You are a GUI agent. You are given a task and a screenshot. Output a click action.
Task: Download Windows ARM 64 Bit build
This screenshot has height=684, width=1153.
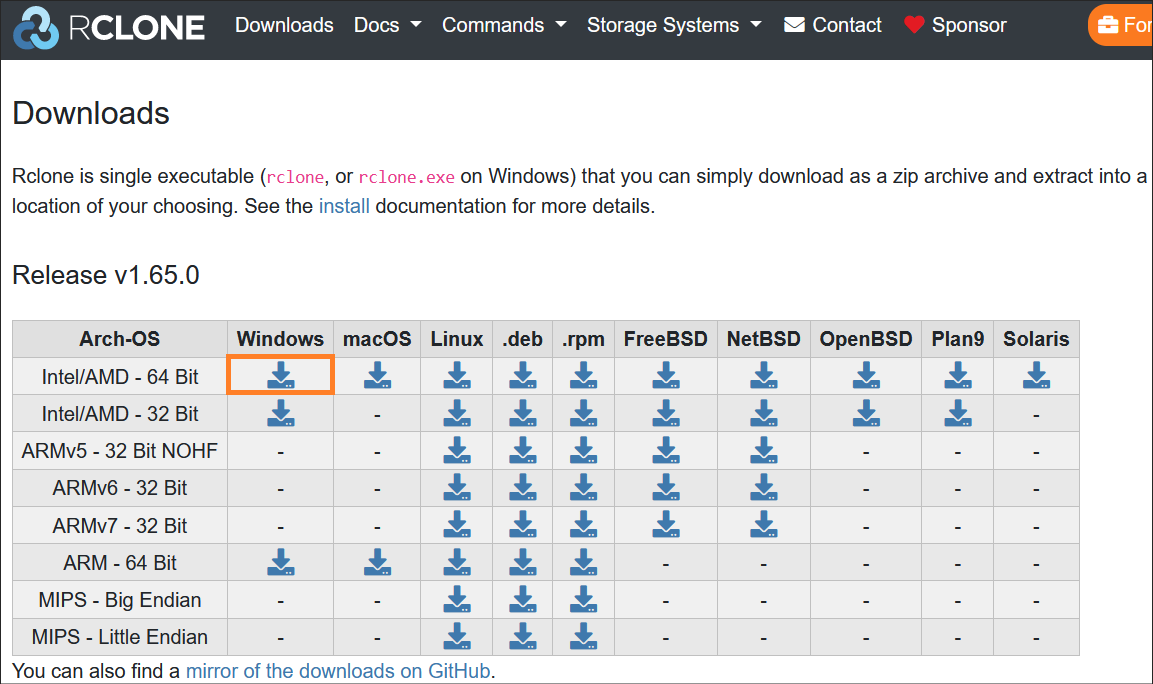(x=280, y=563)
